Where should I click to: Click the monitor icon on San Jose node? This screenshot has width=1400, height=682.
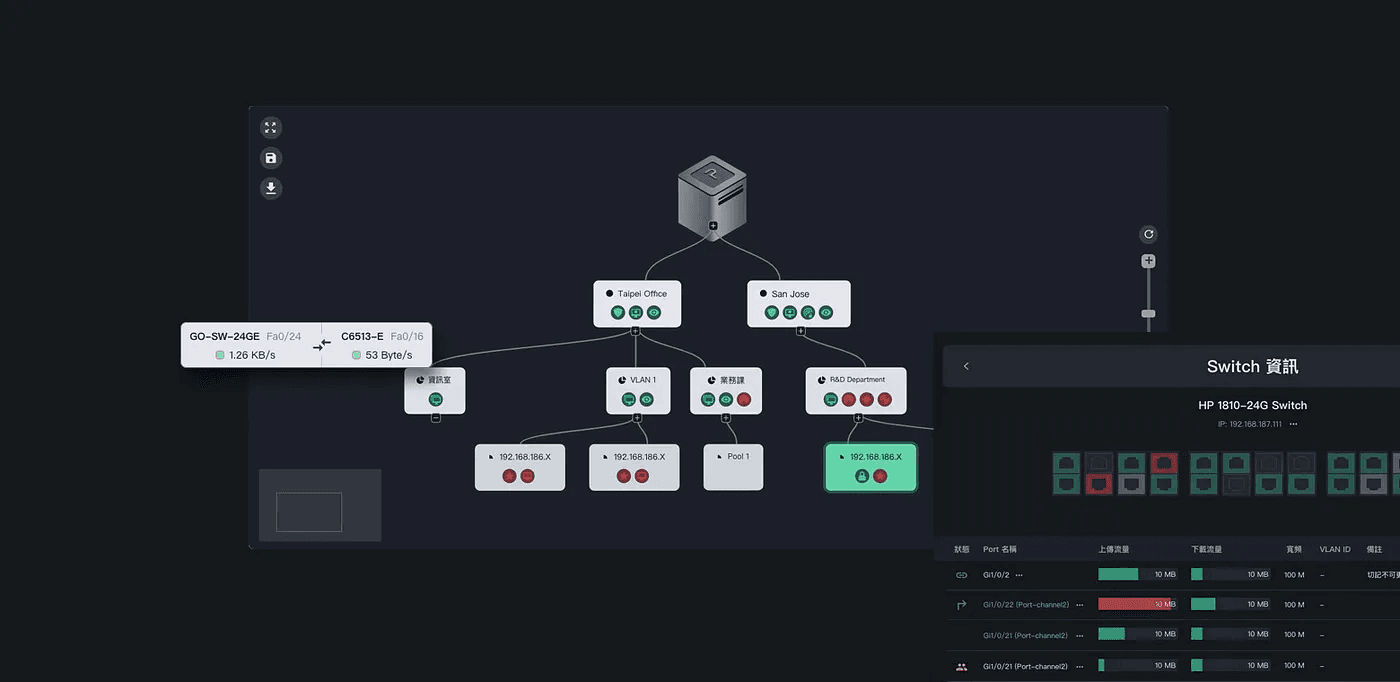pyautogui.click(x=790, y=313)
